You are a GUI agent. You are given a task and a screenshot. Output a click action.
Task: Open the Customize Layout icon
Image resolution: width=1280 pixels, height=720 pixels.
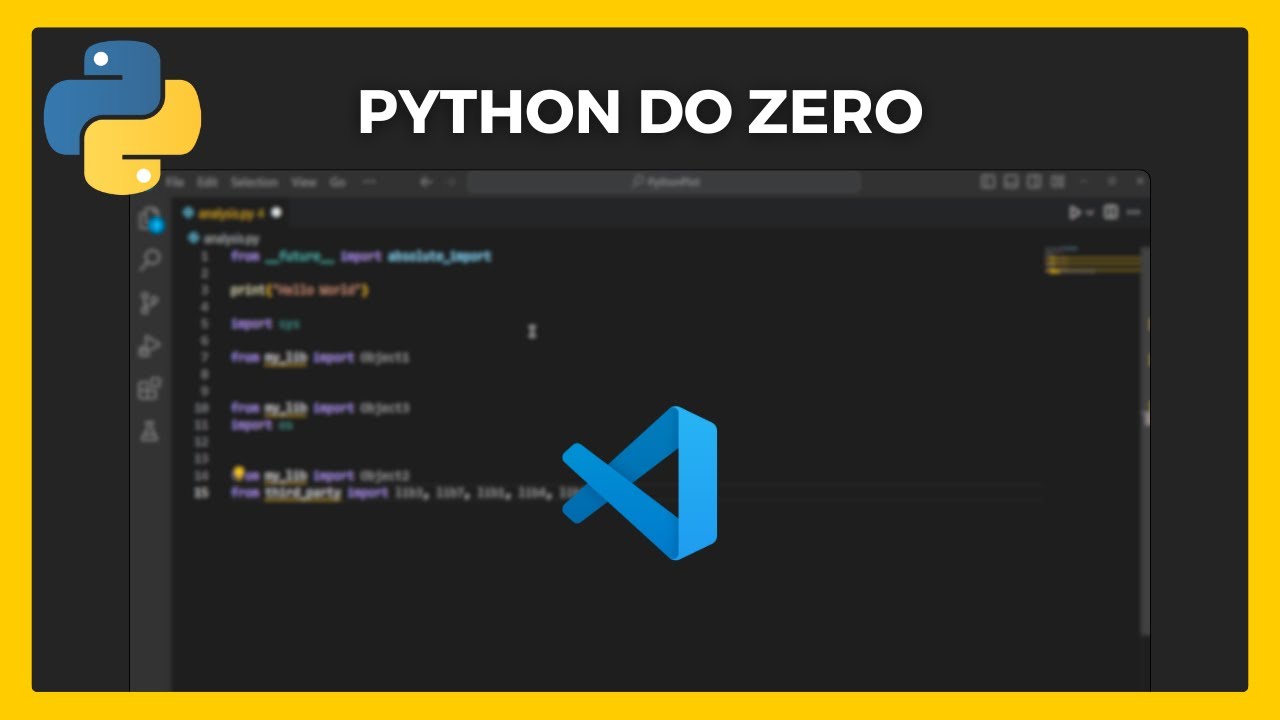pos(1058,182)
